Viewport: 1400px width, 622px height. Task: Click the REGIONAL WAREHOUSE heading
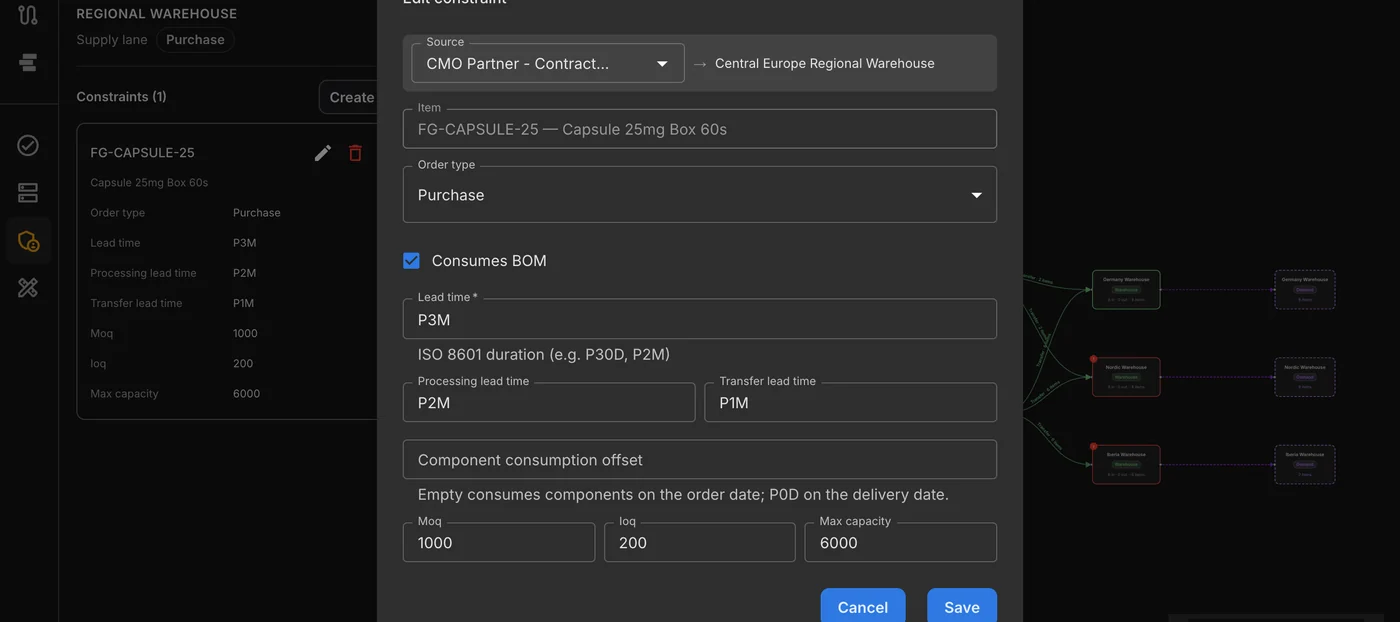(x=157, y=14)
